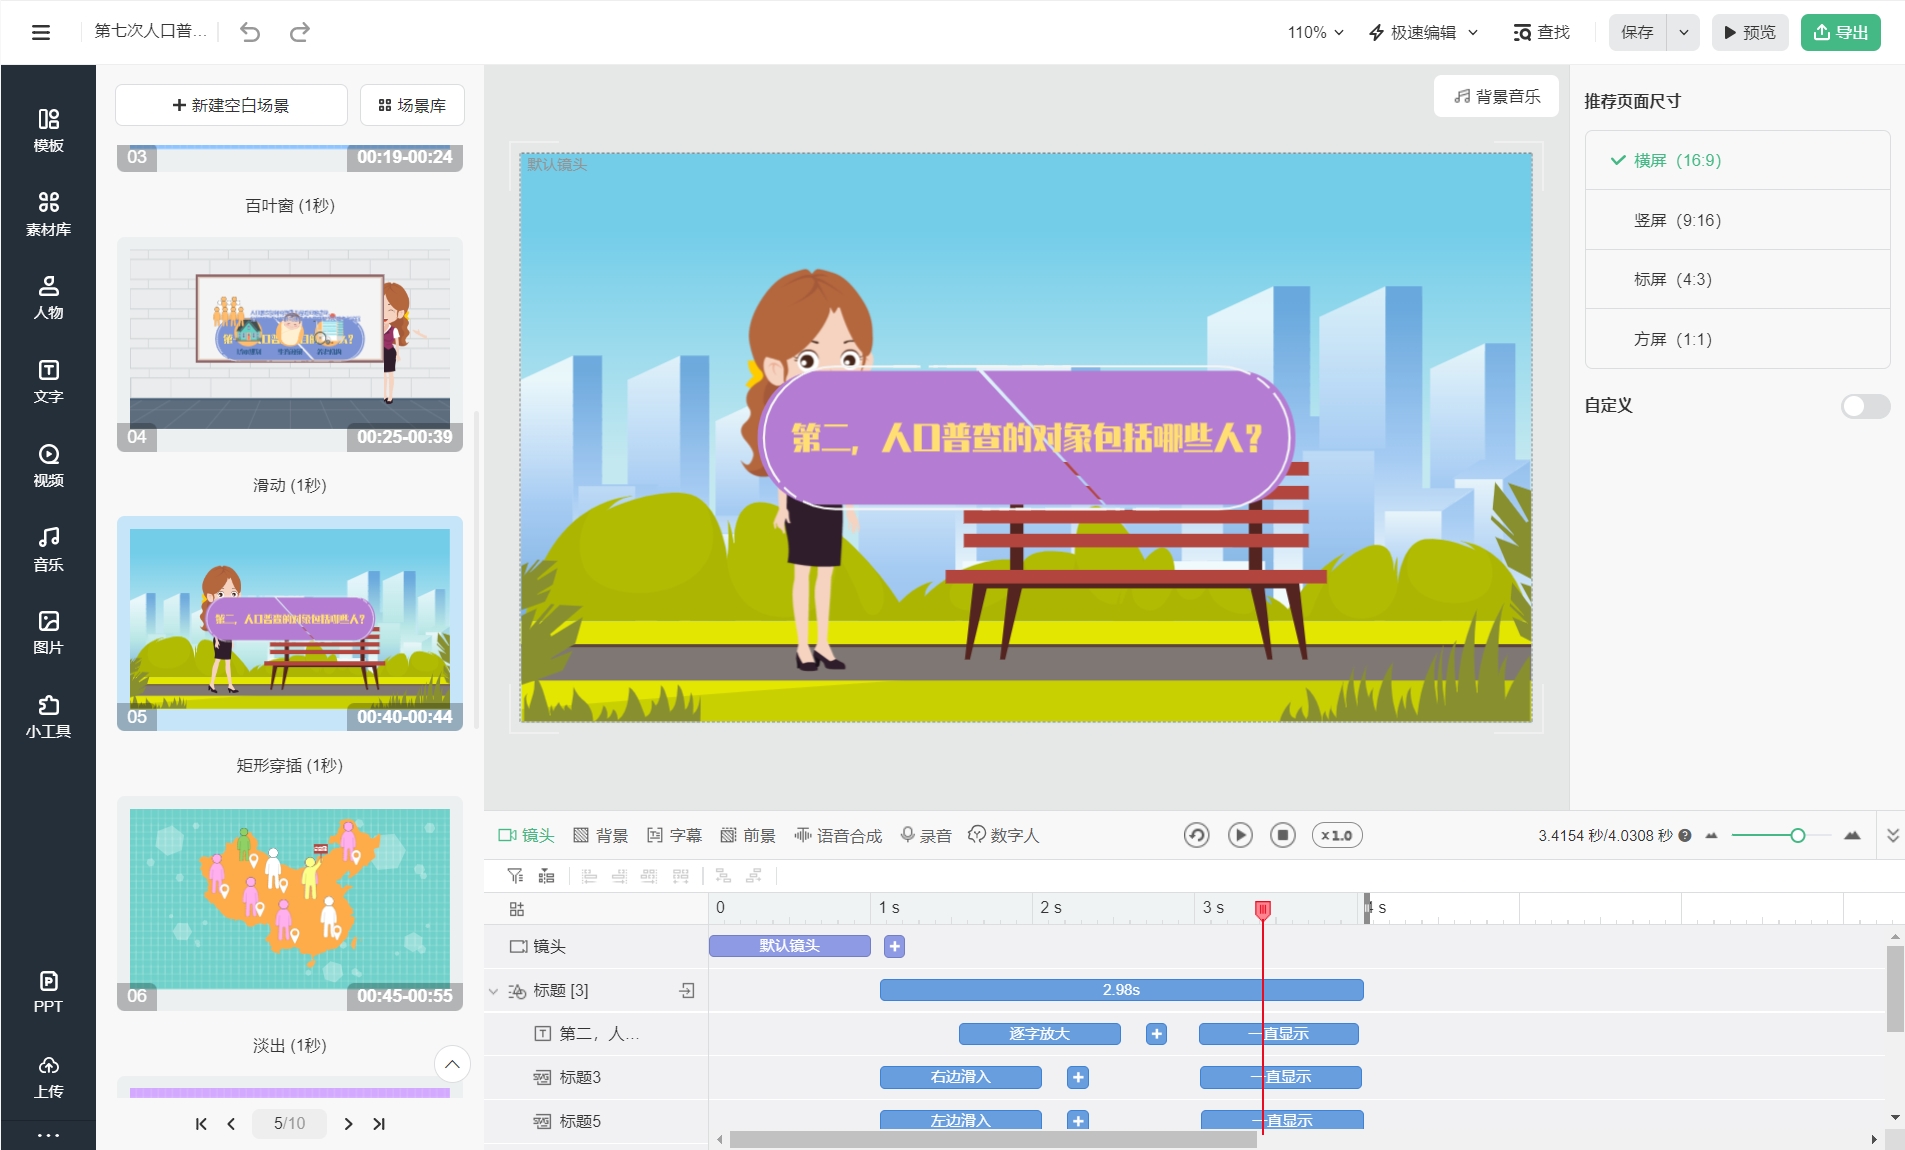Click 新建空白场景 new blank scene

click(x=231, y=105)
